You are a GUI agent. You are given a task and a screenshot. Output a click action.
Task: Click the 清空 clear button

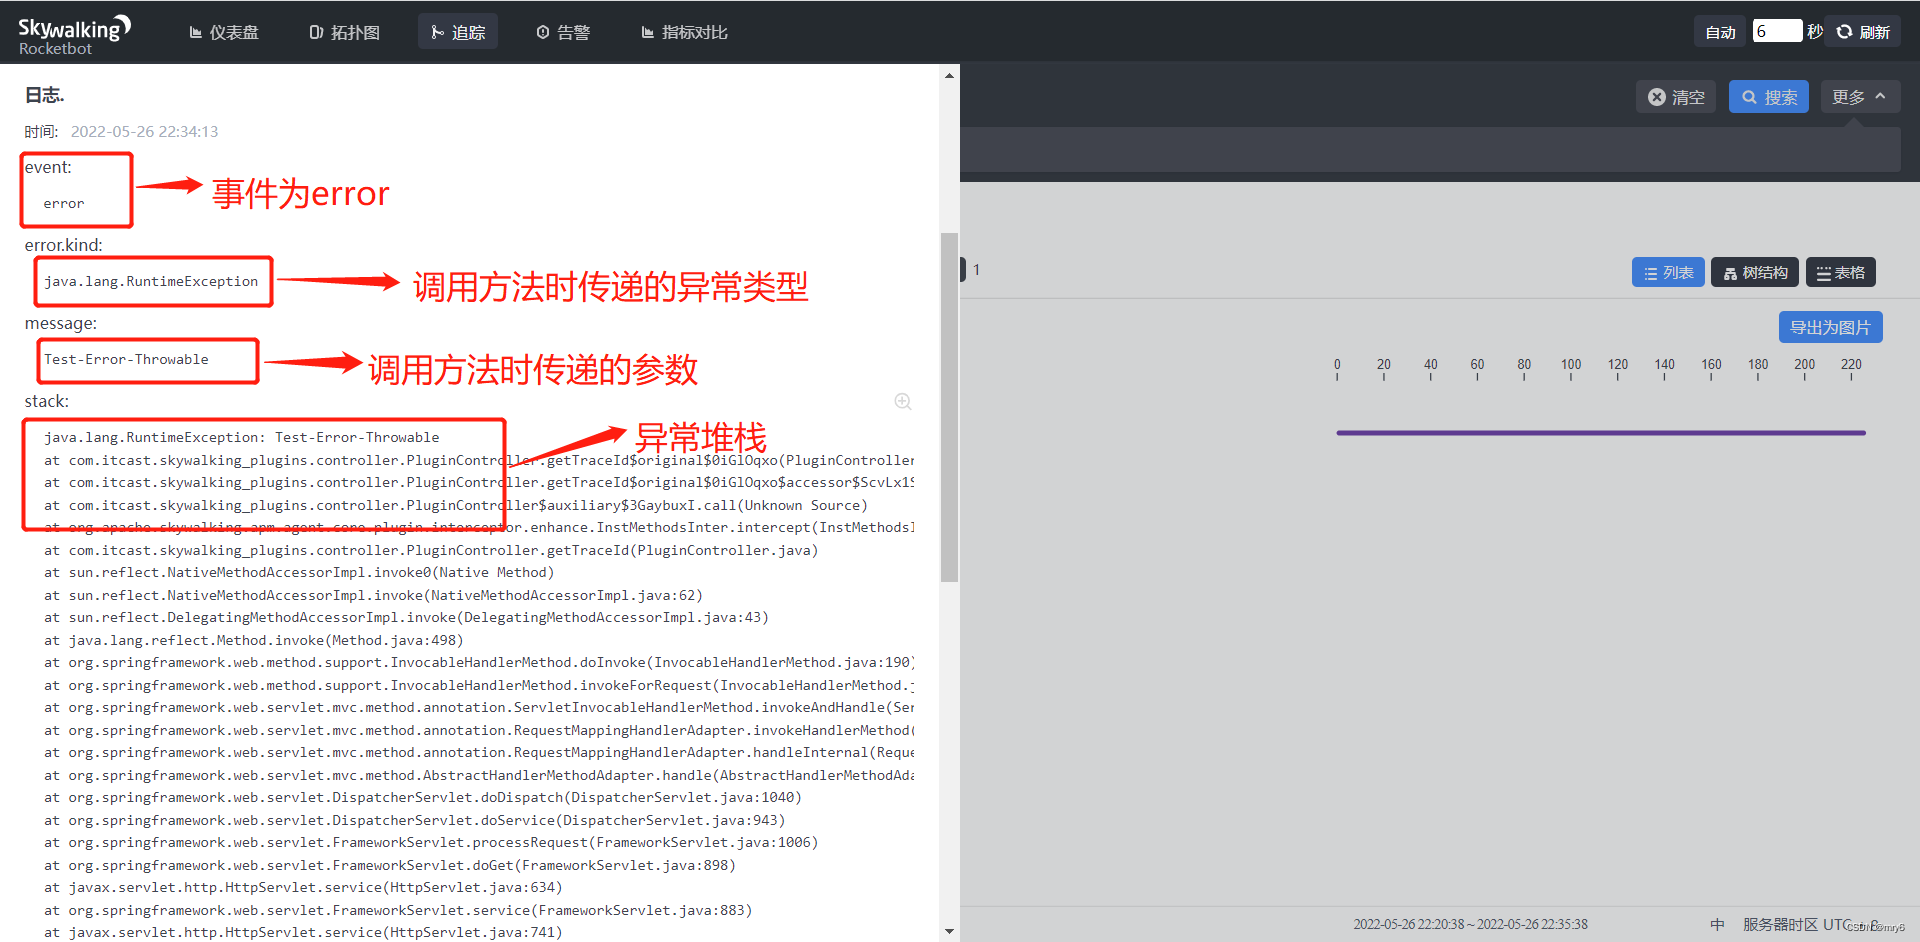tap(1676, 97)
